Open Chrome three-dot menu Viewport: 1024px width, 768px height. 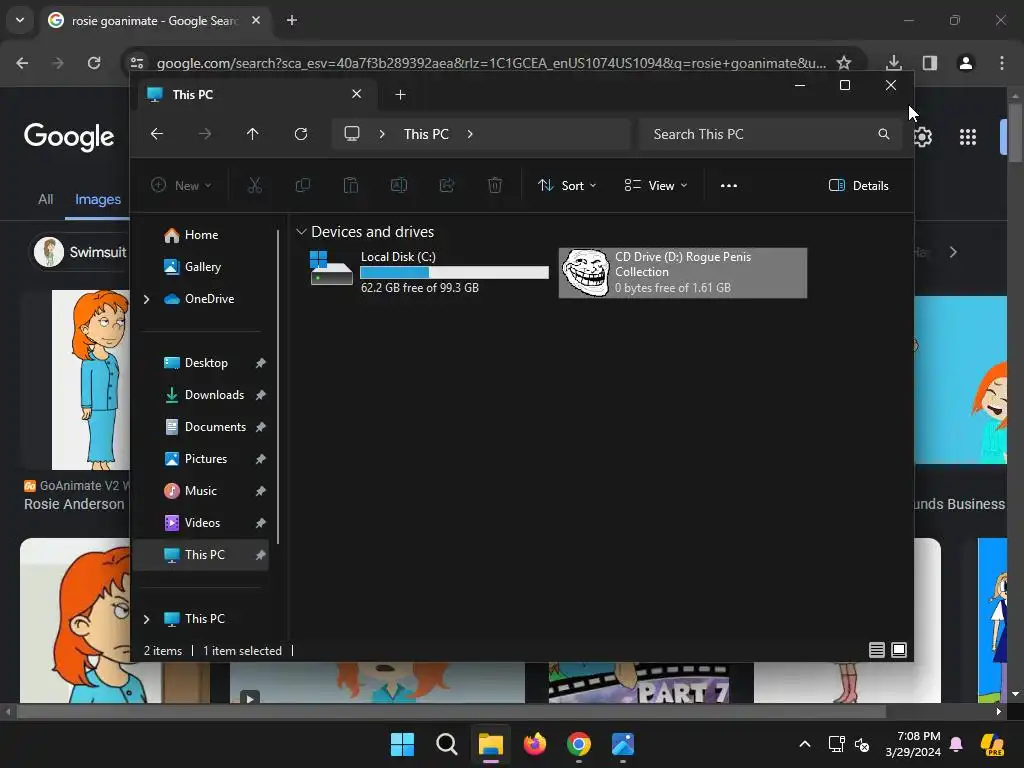(1002, 63)
